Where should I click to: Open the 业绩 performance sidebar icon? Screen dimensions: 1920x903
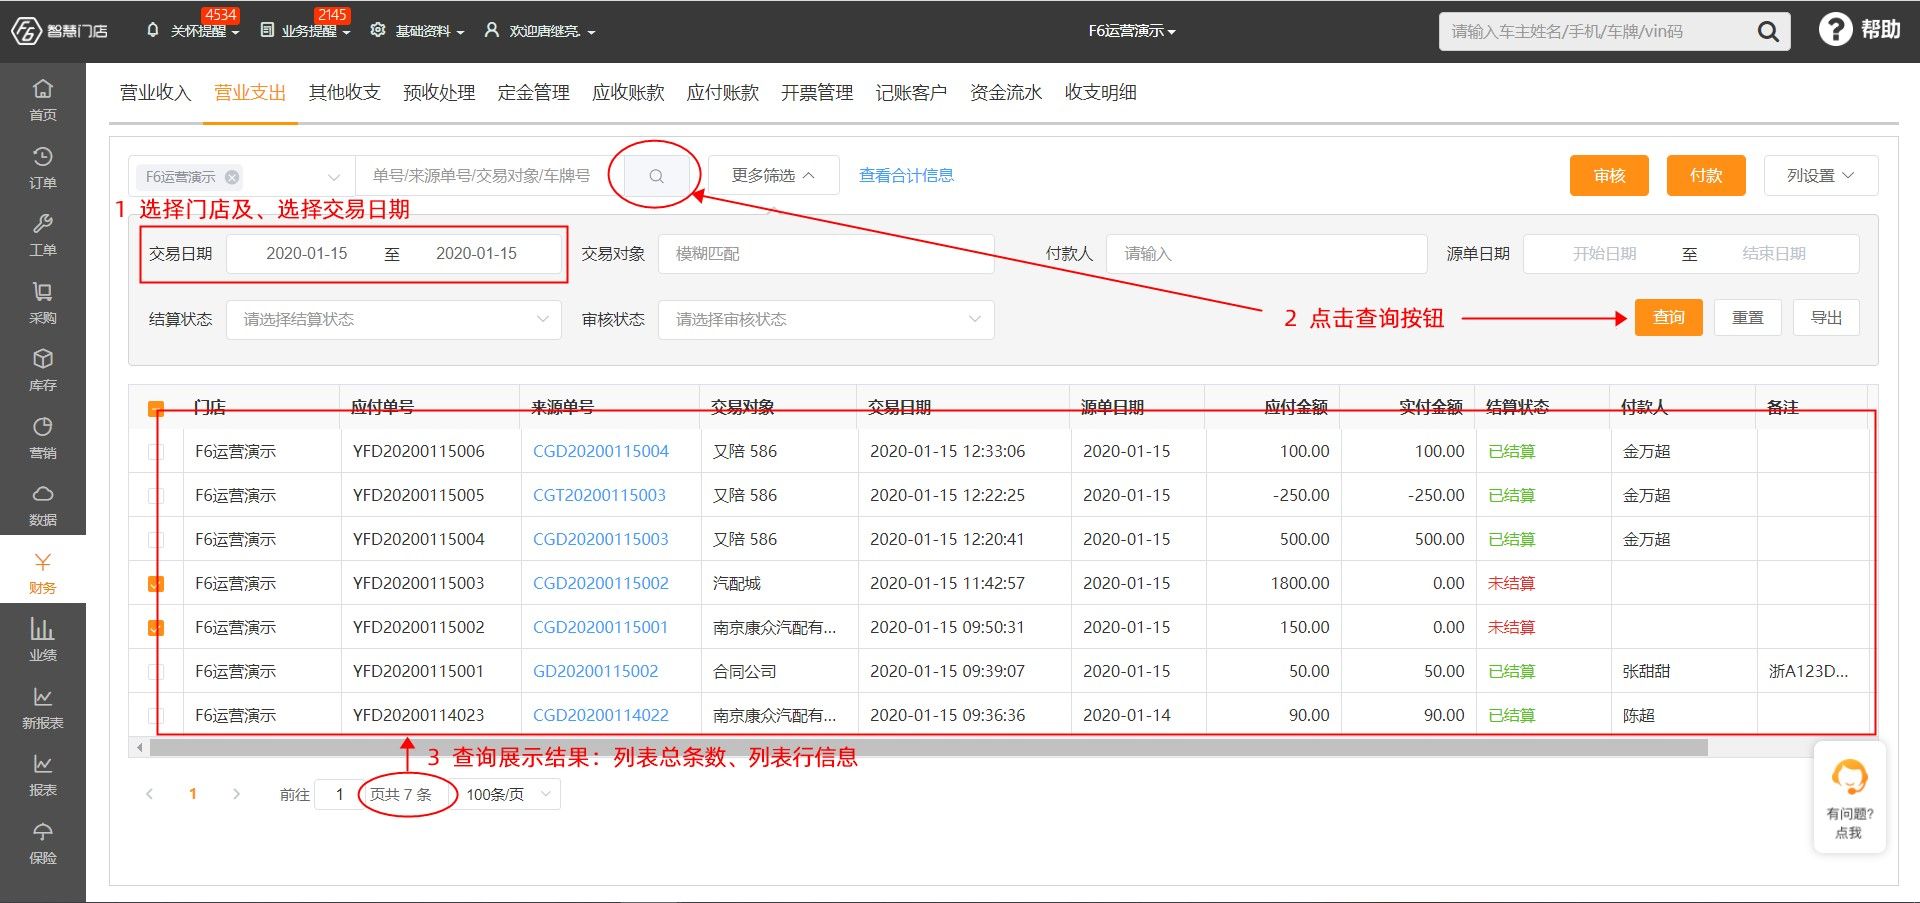coord(43,639)
